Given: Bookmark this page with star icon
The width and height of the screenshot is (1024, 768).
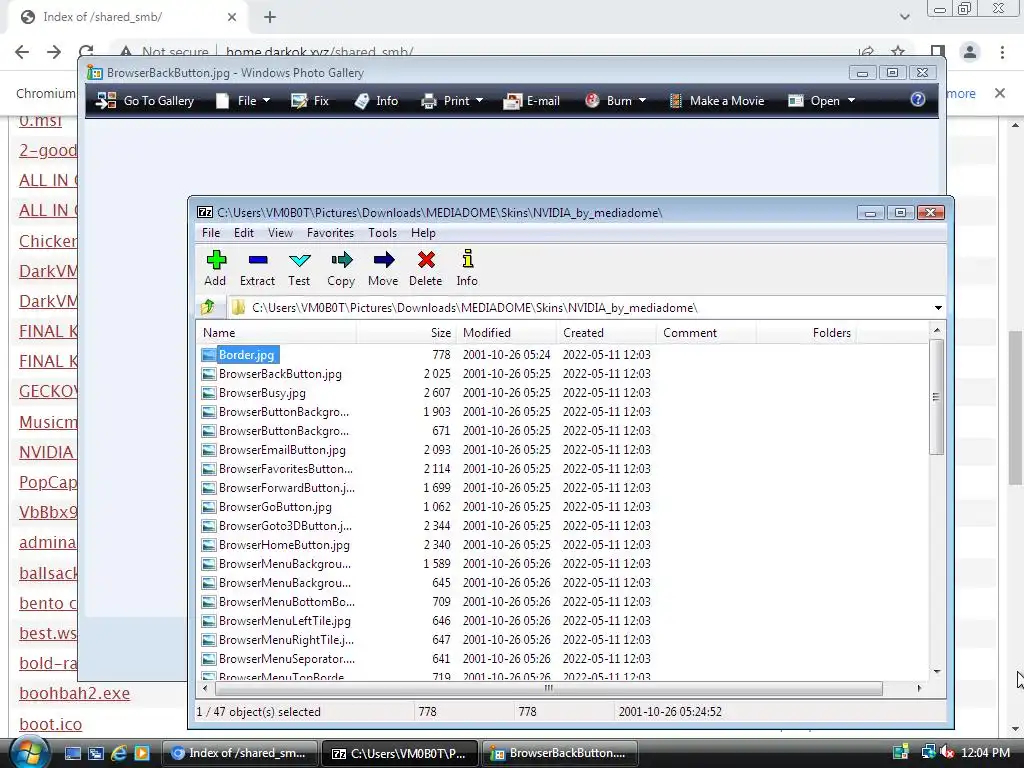Looking at the screenshot, I should tap(898, 52).
